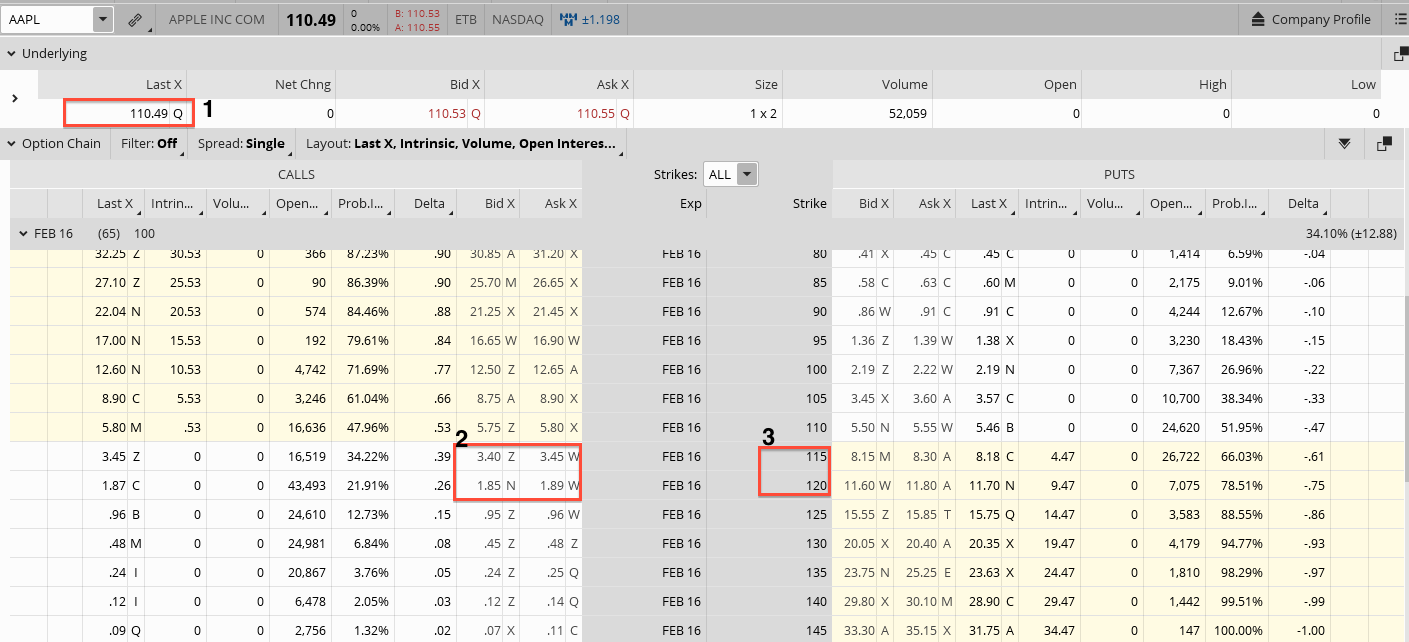The height and width of the screenshot is (642, 1409).
Task: Expand the underlying quote row side arrow
Action: click(14, 98)
